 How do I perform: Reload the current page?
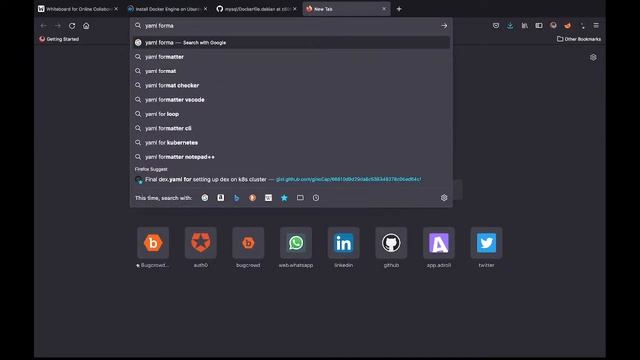[72, 26]
